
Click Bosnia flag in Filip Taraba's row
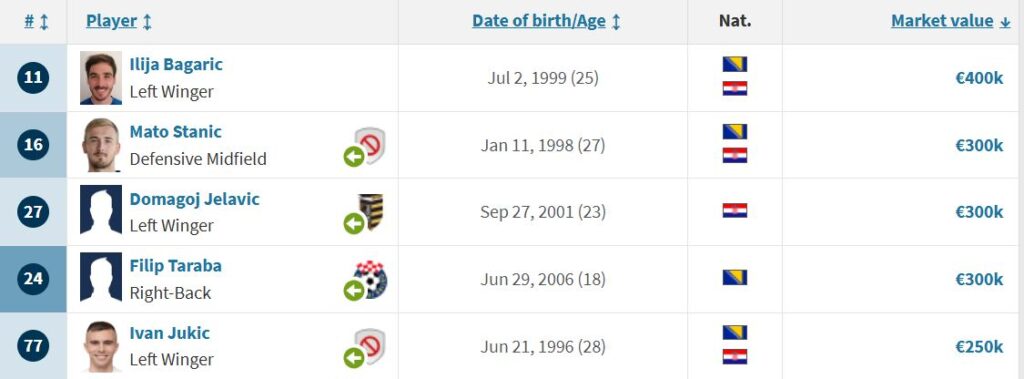735,278
